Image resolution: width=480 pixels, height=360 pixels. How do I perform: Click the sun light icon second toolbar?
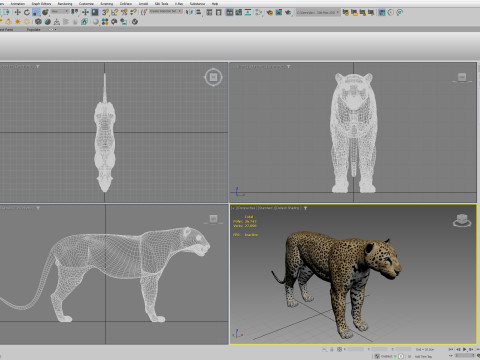18,22
